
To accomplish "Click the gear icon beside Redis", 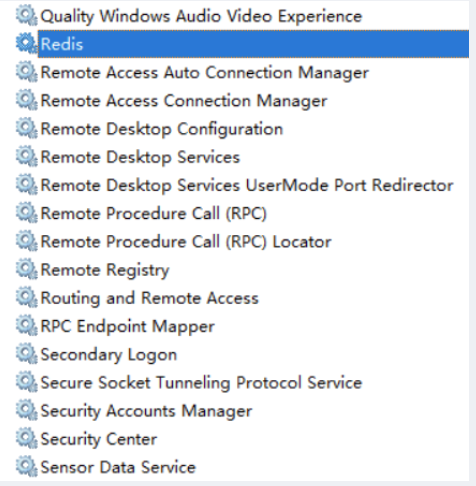I will point(27,43).
